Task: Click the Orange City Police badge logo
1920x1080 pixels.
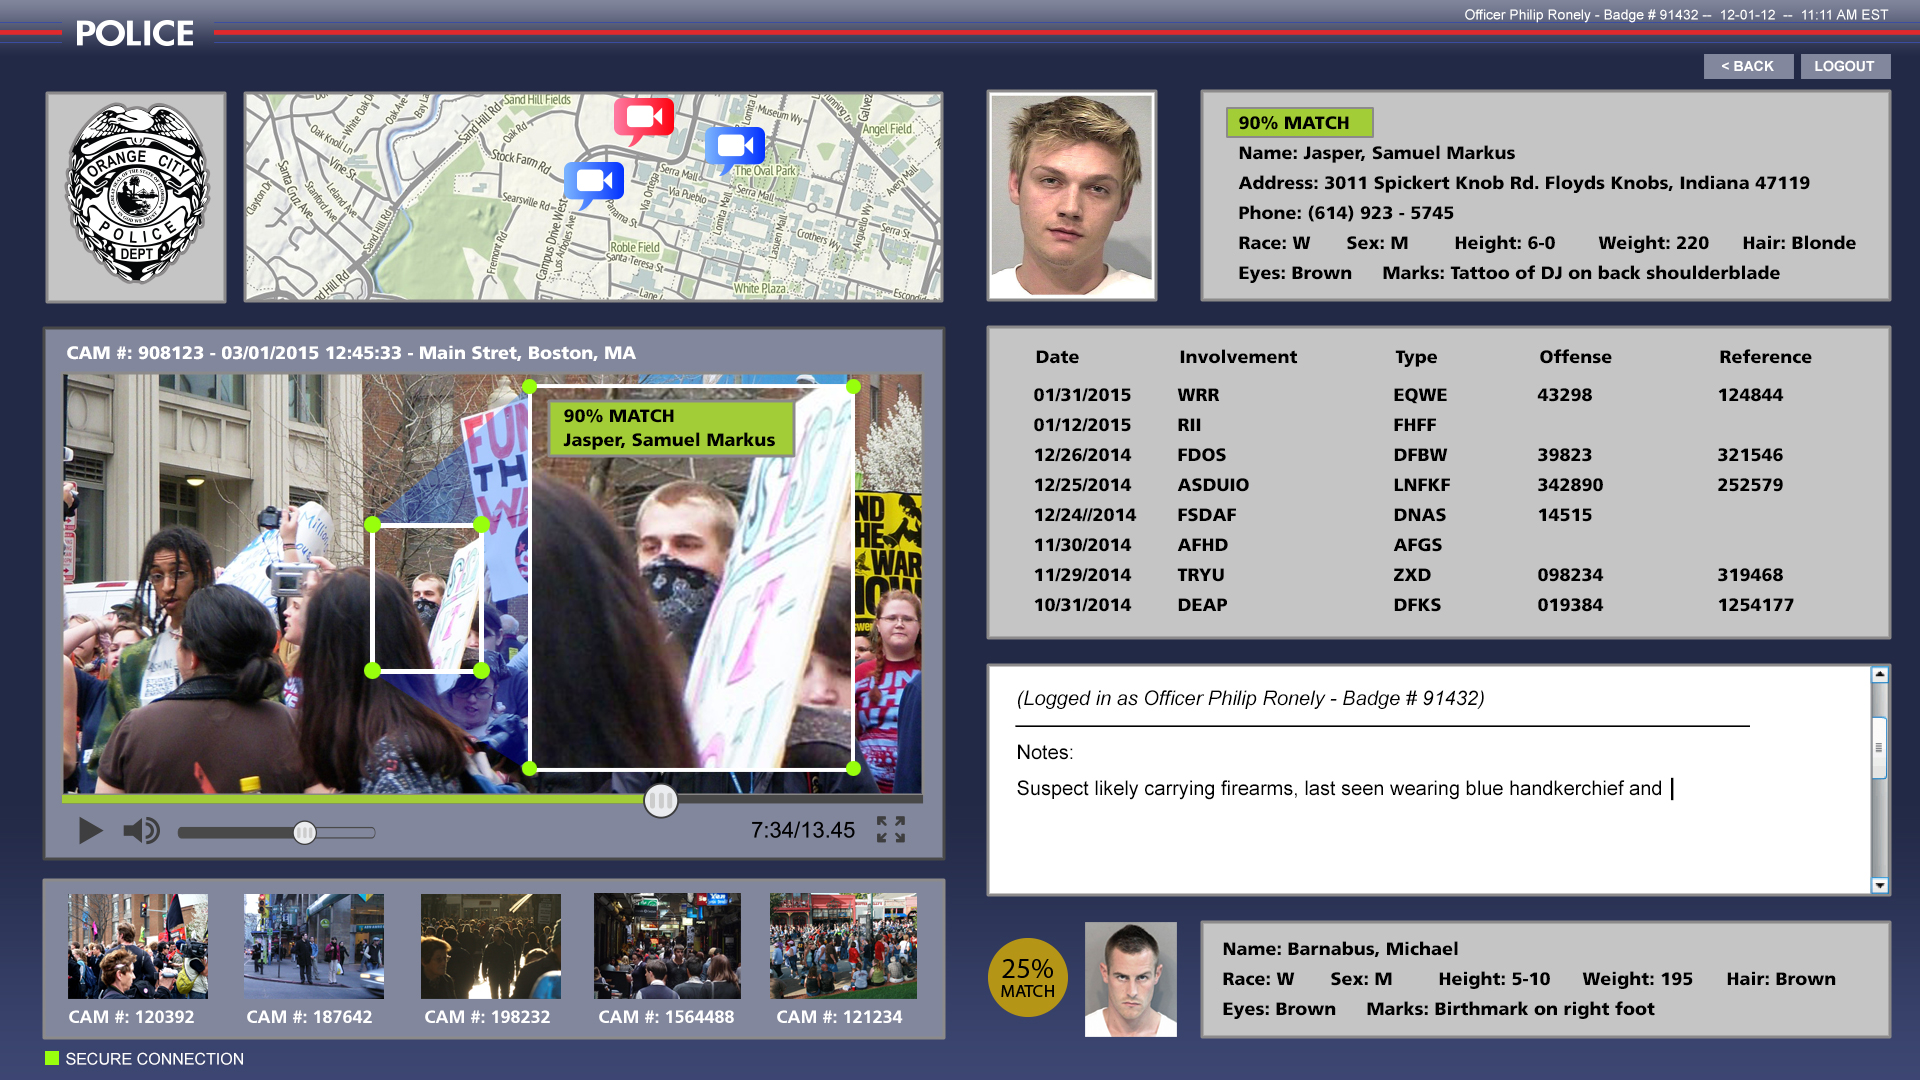Action: [136, 196]
